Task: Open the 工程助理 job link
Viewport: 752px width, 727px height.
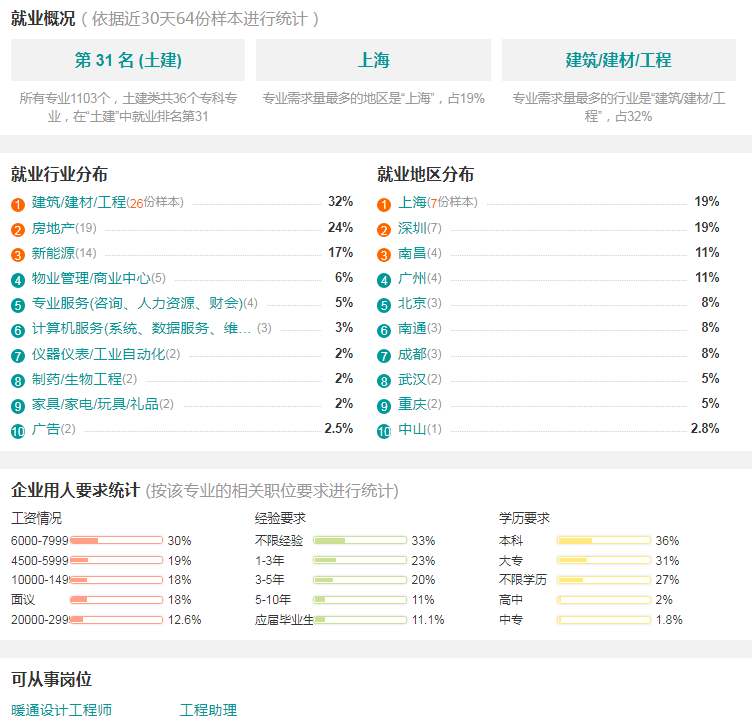Action: [x=208, y=710]
